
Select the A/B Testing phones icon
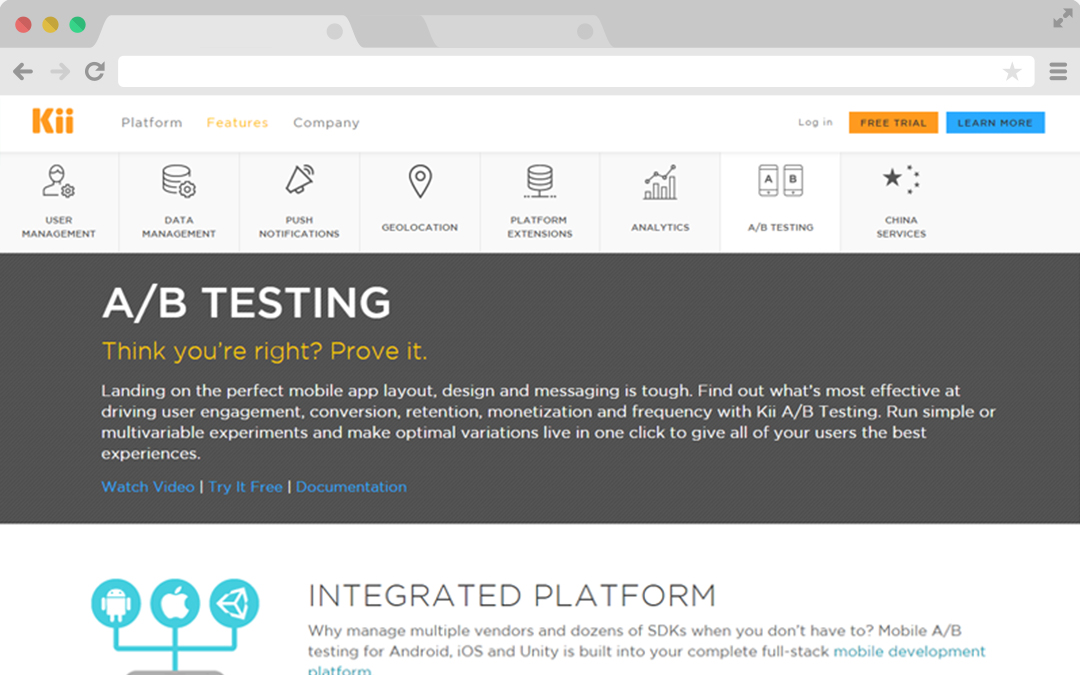click(780, 180)
